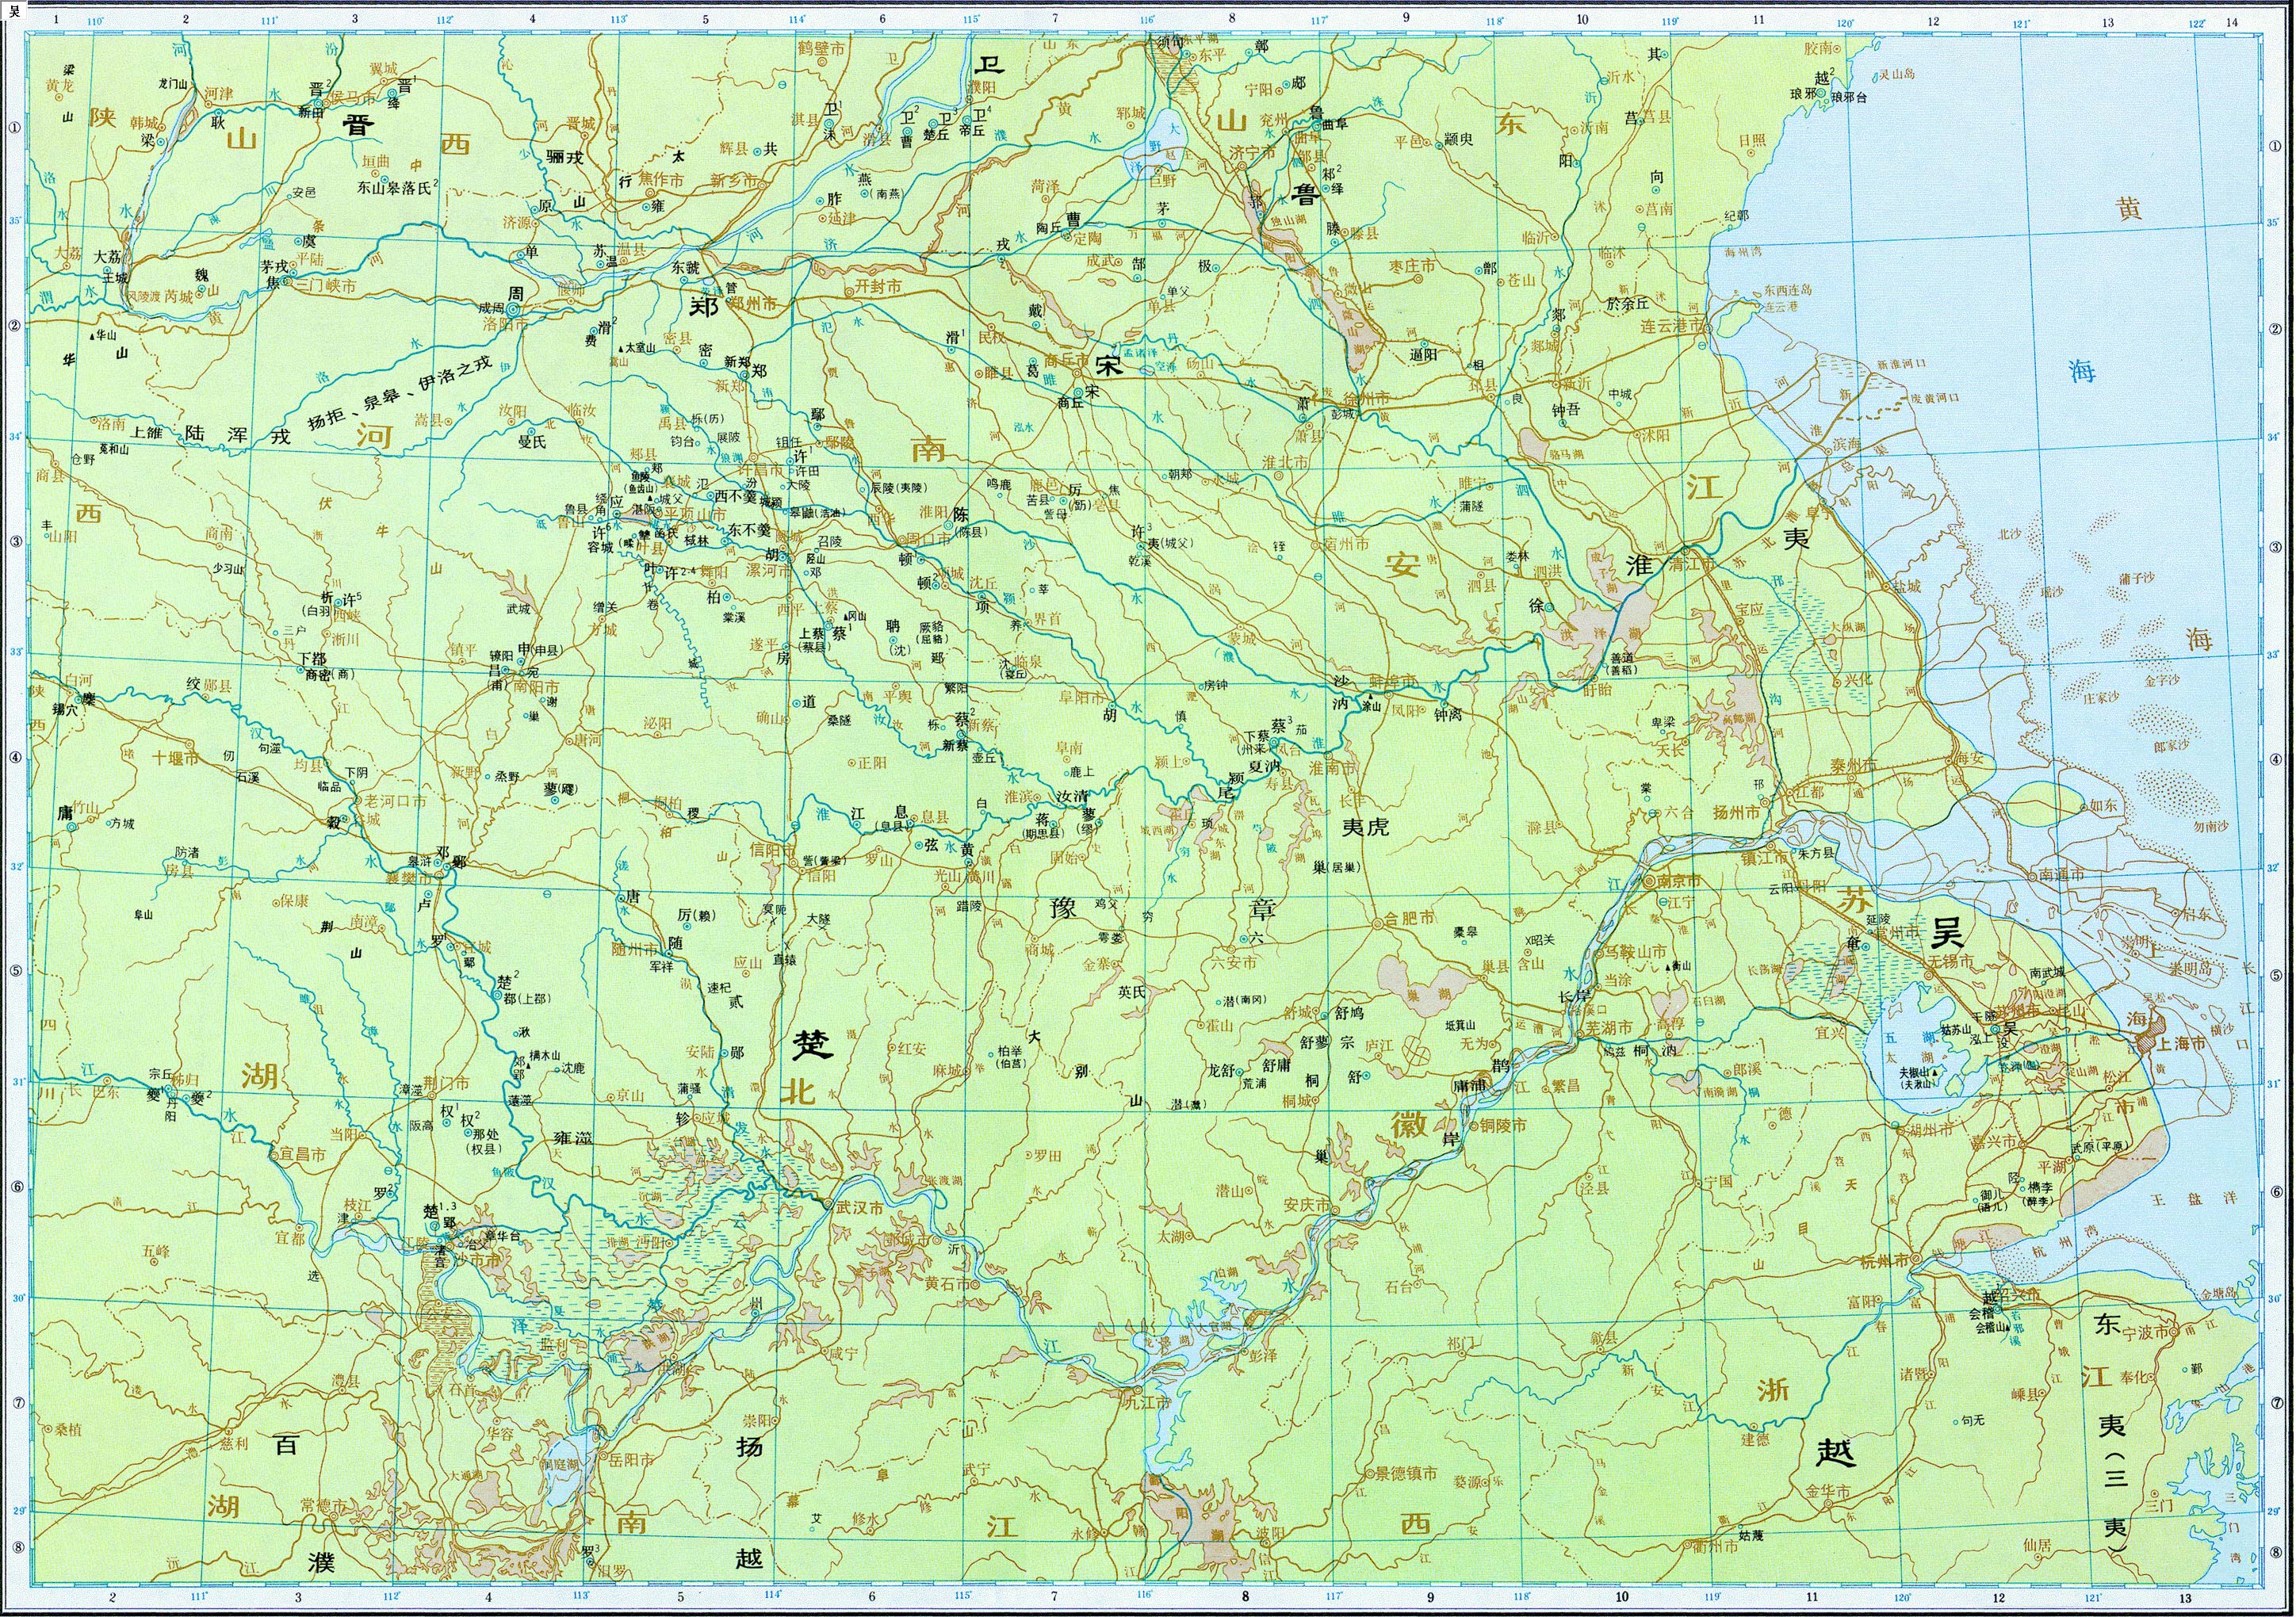This screenshot has height=1617, width=2296.
Task: Click the 宁波市 city label
Action: [2147, 1333]
